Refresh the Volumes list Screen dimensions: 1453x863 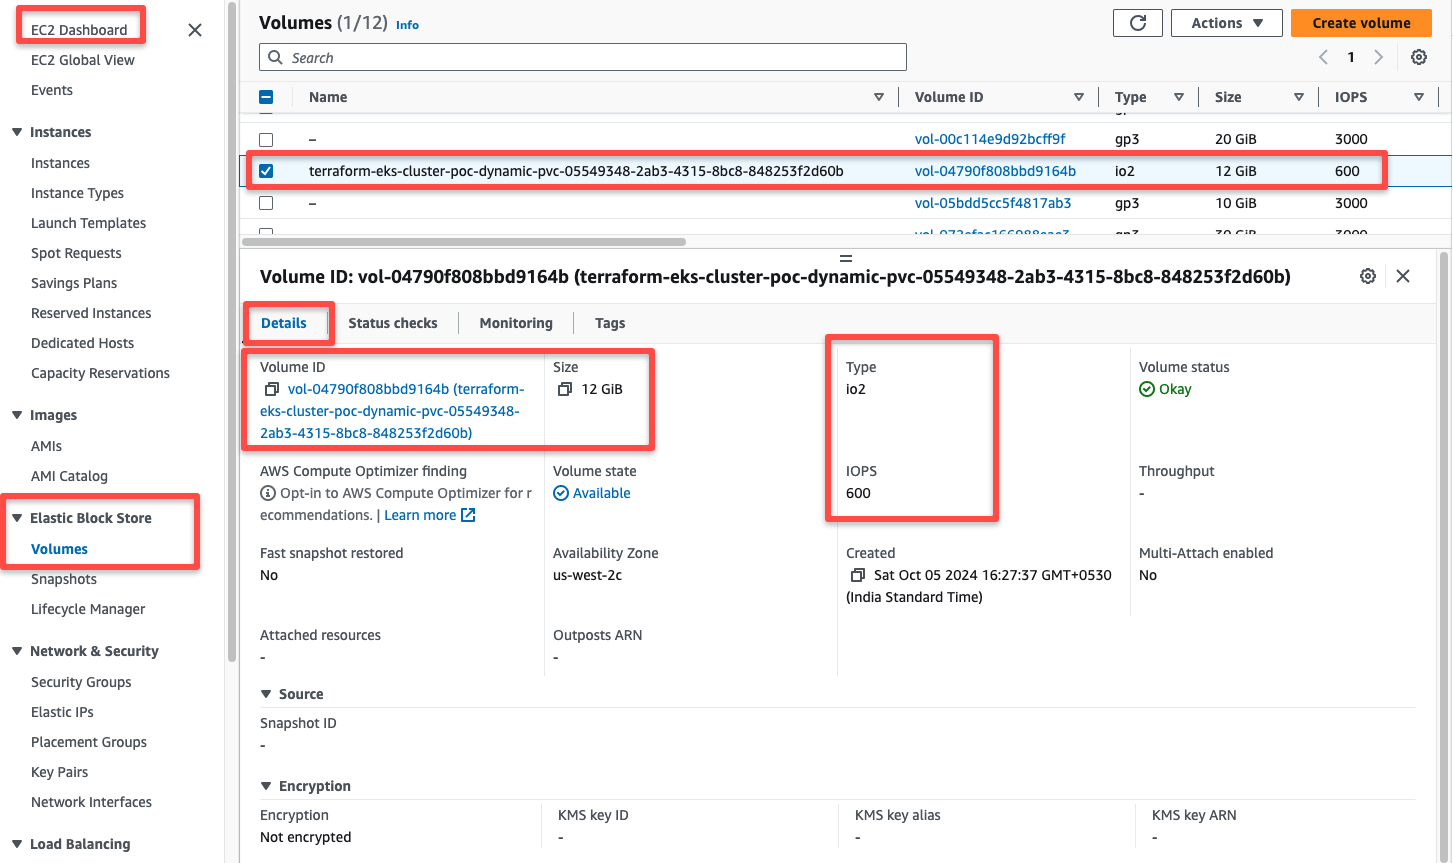coord(1137,22)
